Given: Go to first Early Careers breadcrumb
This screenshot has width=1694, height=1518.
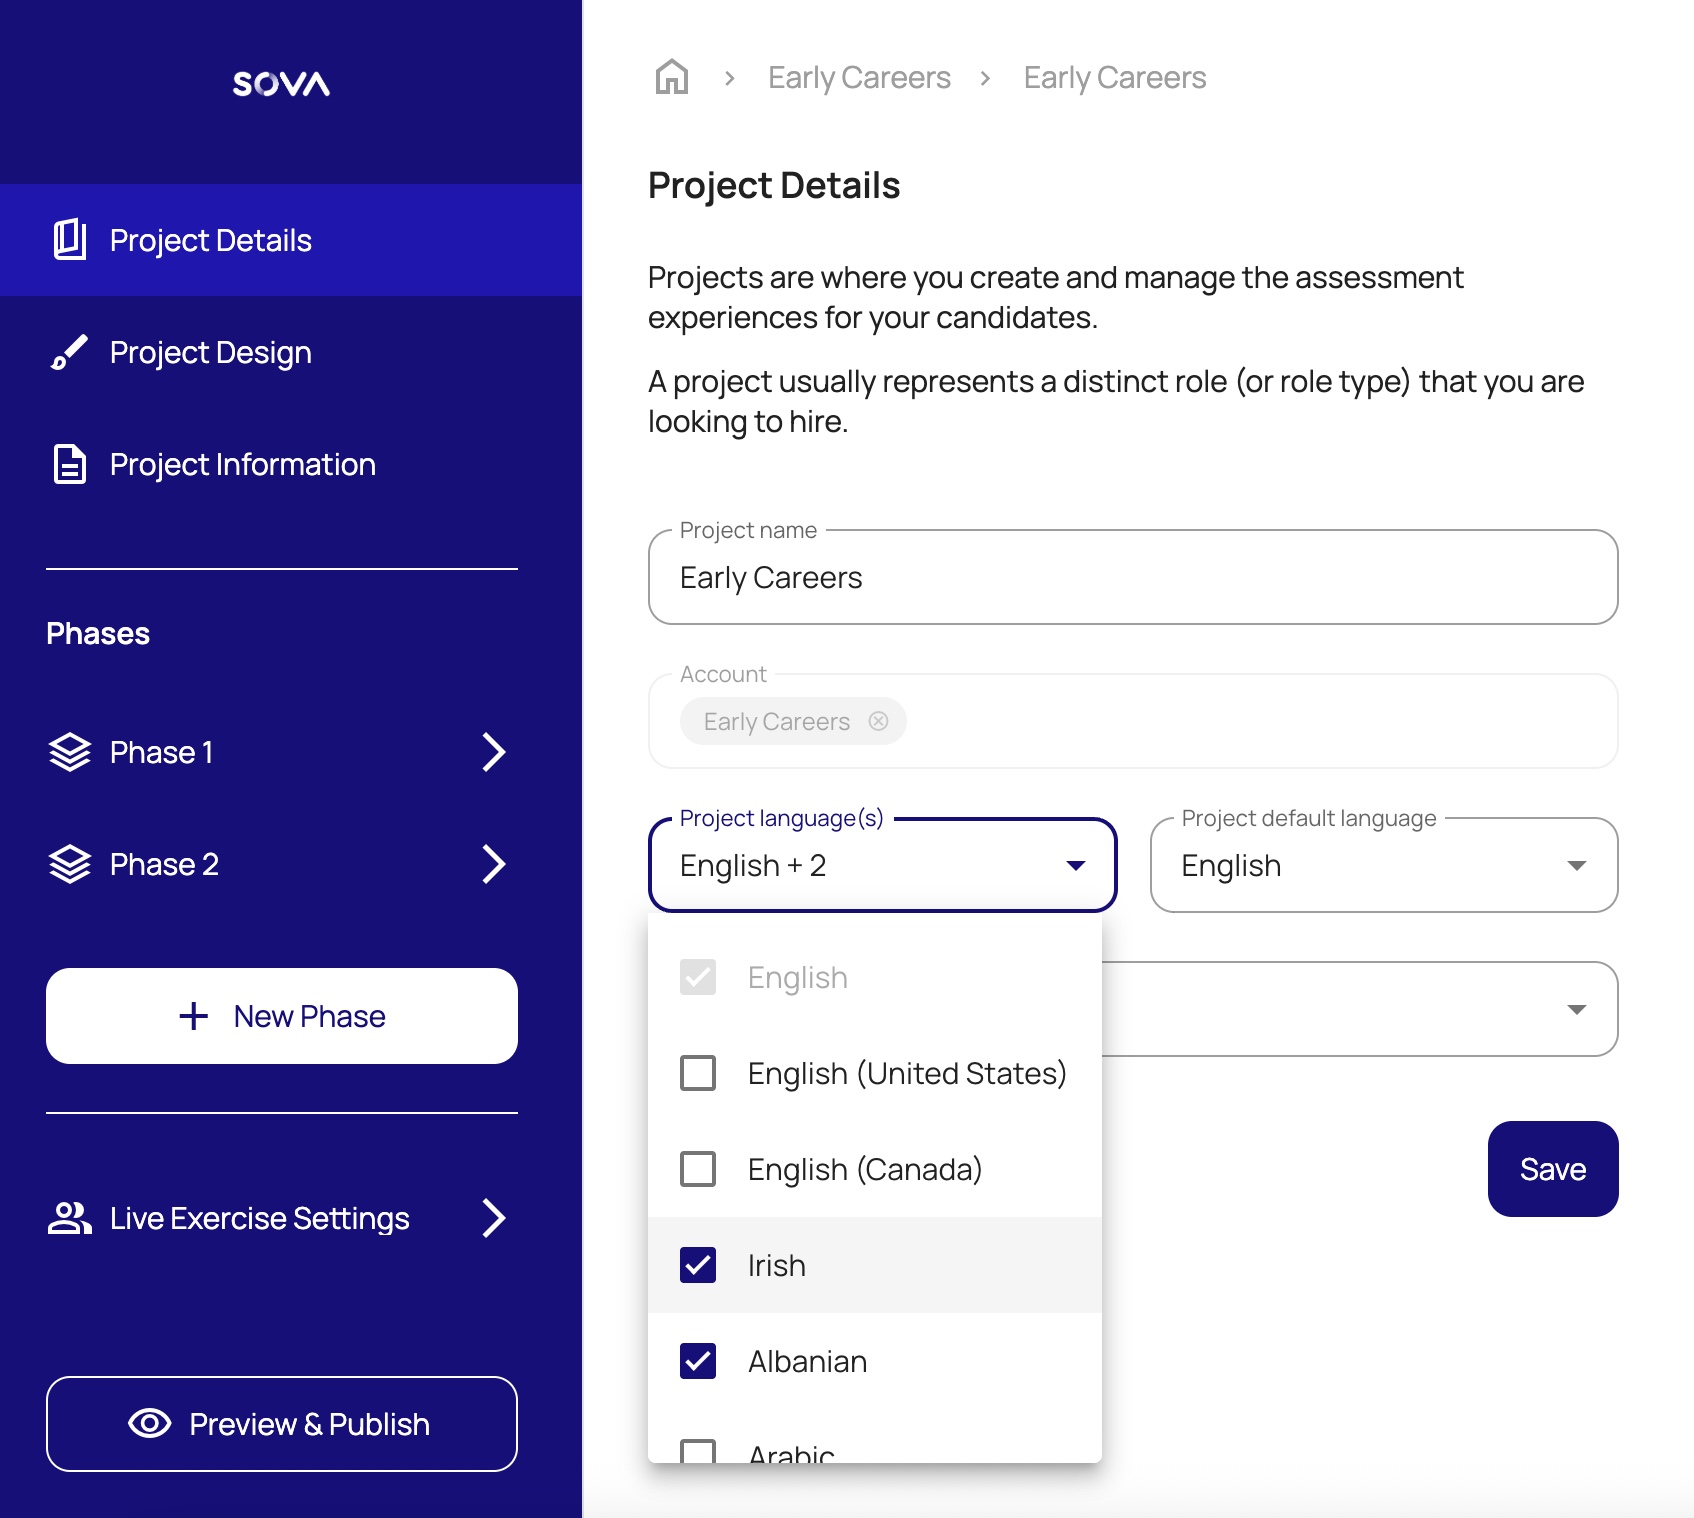Looking at the screenshot, I should (x=858, y=78).
